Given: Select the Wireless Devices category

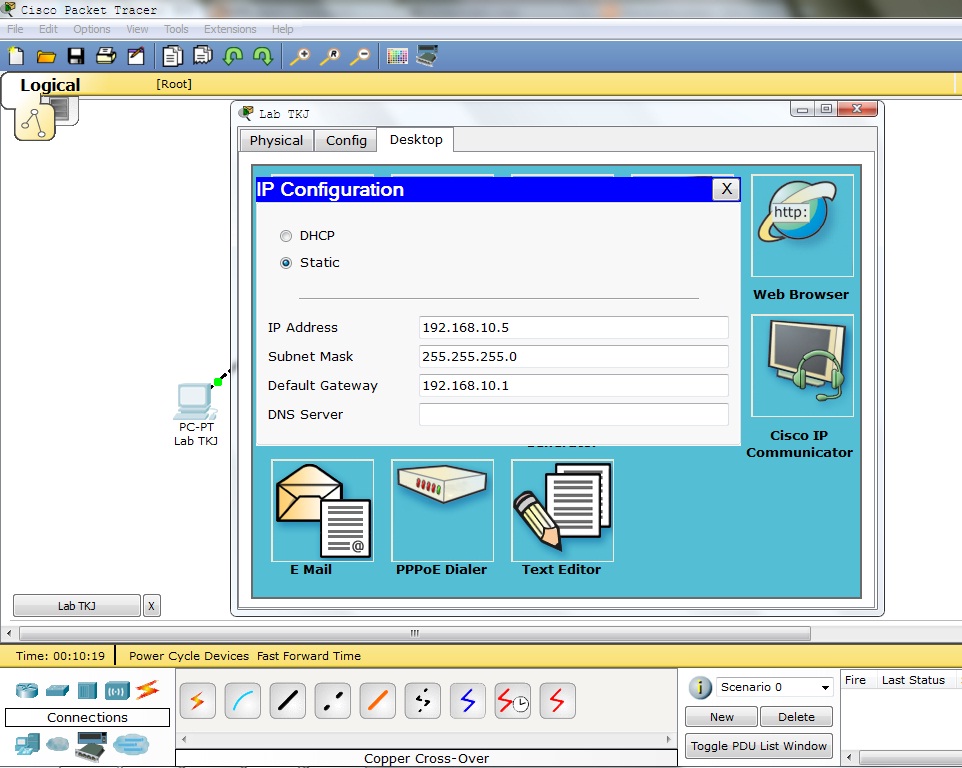Looking at the screenshot, I should pos(117,691).
